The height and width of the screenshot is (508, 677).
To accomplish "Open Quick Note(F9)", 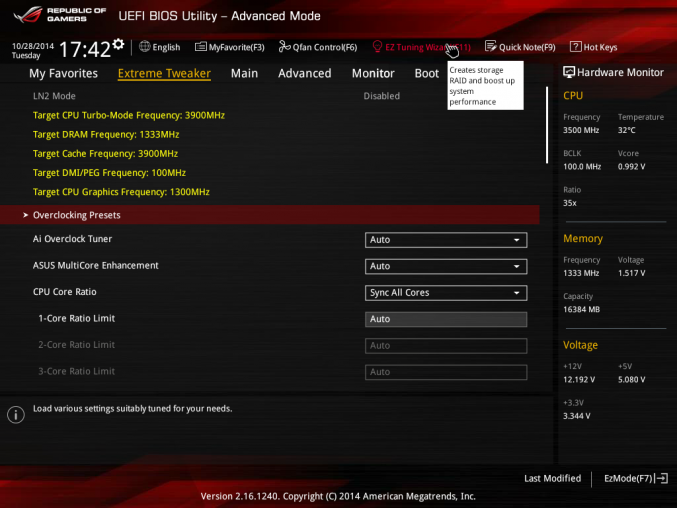I will point(527,47).
